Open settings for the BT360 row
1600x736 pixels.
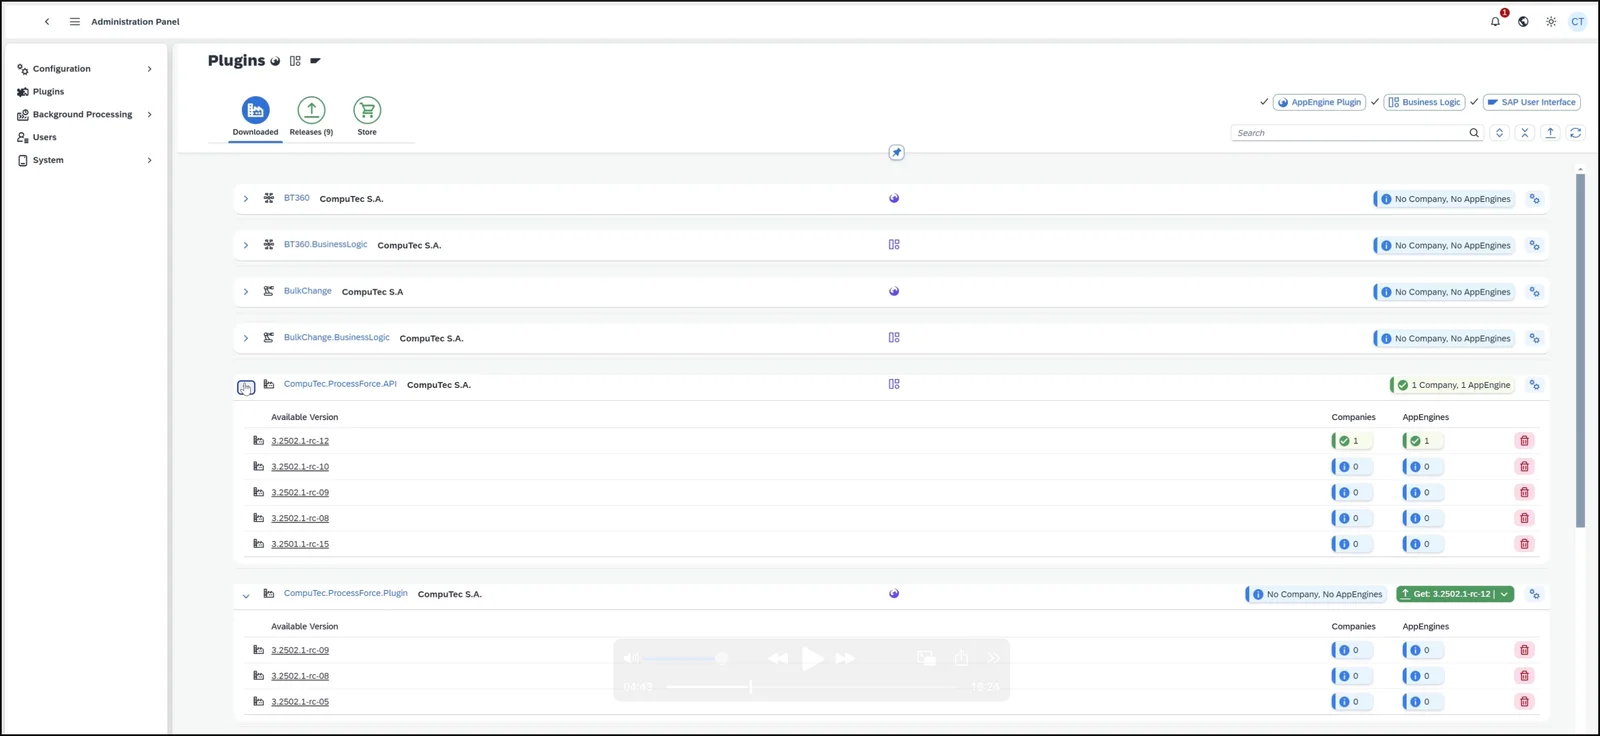tap(1534, 199)
